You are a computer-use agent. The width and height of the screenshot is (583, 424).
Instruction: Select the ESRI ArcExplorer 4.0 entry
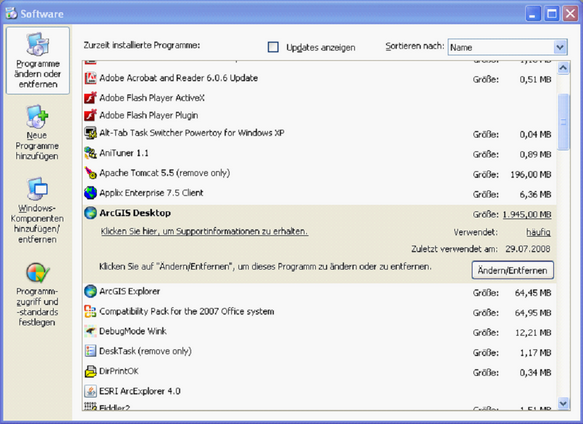point(319,392)
